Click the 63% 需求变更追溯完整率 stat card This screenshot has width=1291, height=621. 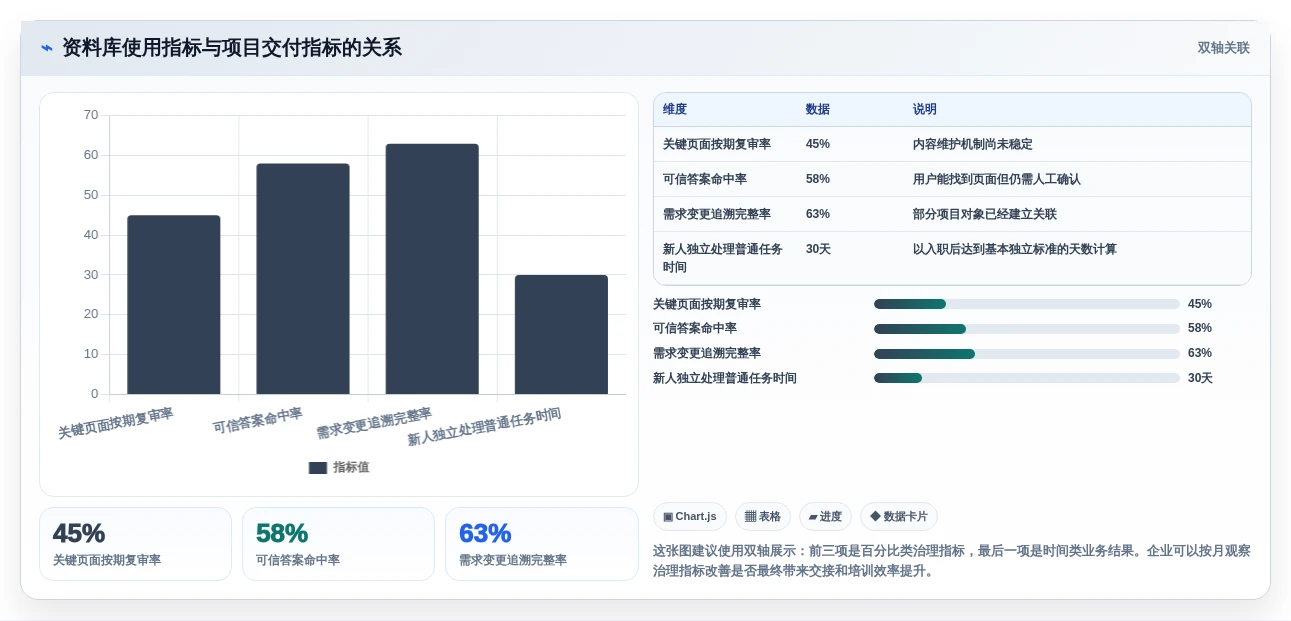click(542, 544)
